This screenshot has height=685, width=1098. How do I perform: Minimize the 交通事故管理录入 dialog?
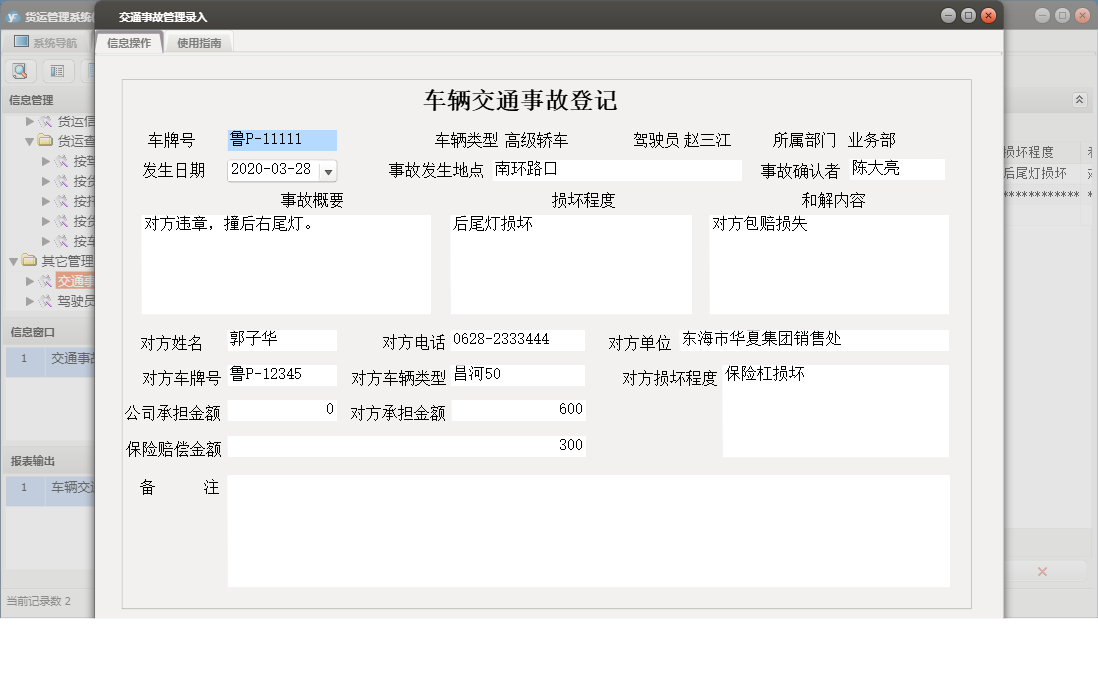click(x=948, y=15)
